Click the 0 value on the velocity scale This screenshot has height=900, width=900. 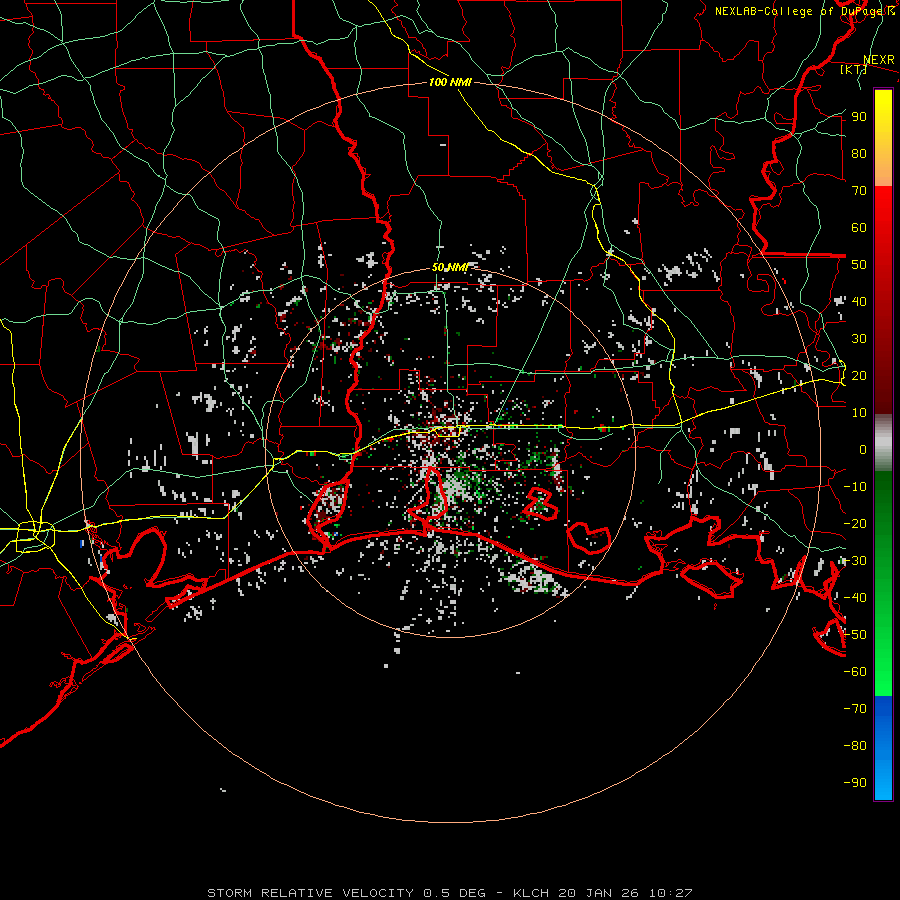pyautogui.click(x=863, y=449)
